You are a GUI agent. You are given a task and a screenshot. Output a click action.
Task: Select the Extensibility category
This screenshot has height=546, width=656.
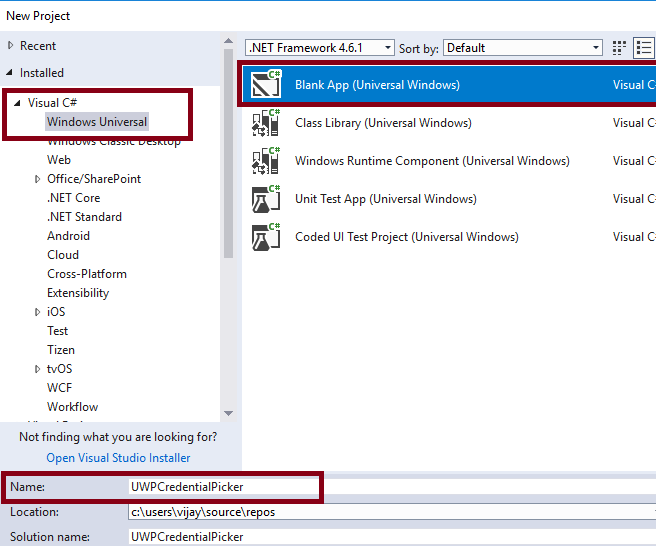(x=78, y=293)
